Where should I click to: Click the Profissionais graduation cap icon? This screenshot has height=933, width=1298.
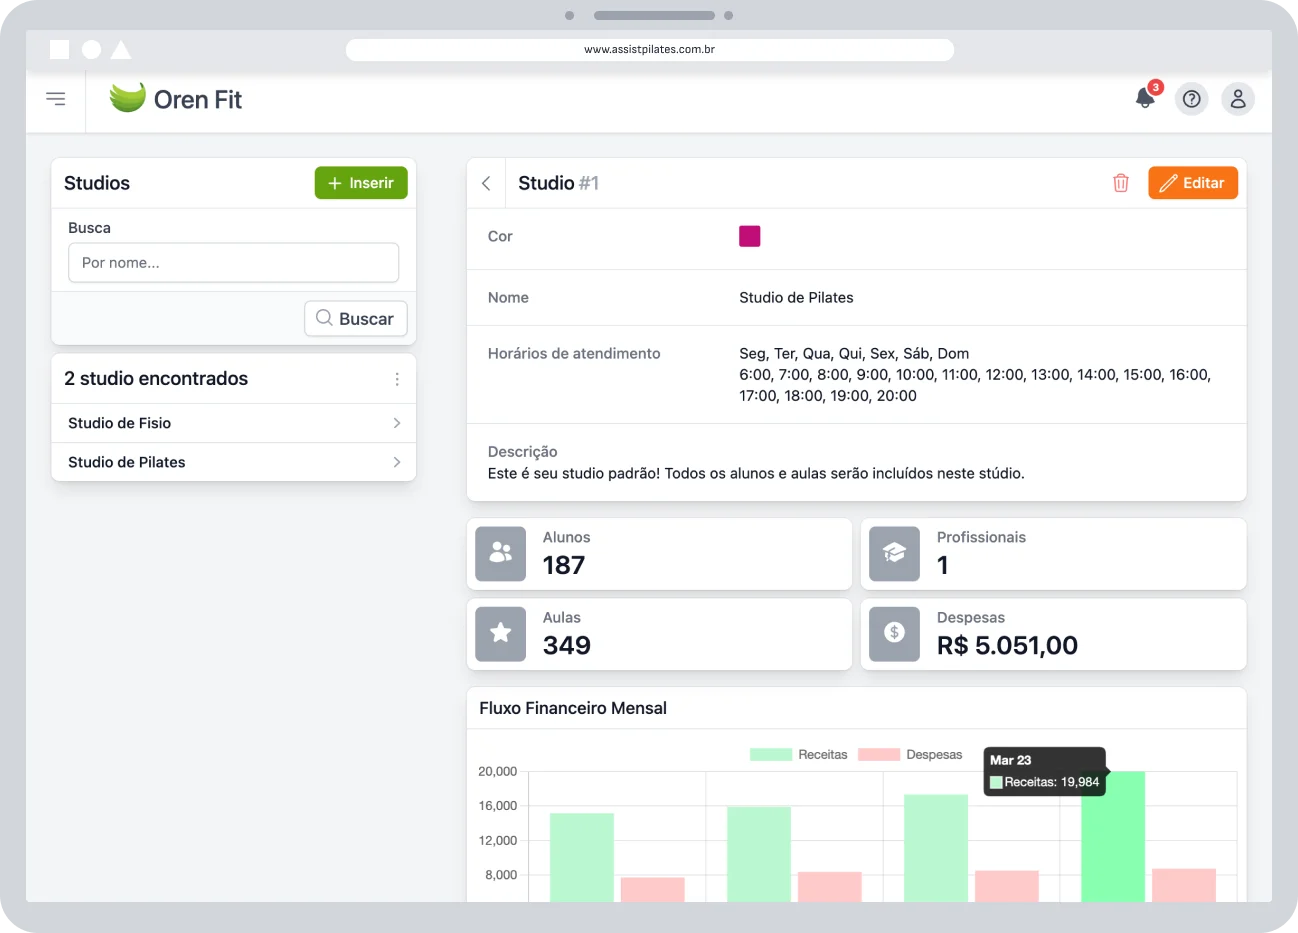[894, 554]
